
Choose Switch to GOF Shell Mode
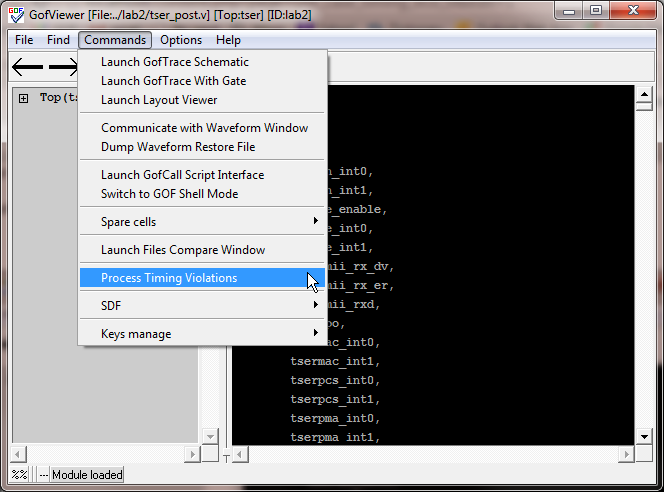[169, 194]
